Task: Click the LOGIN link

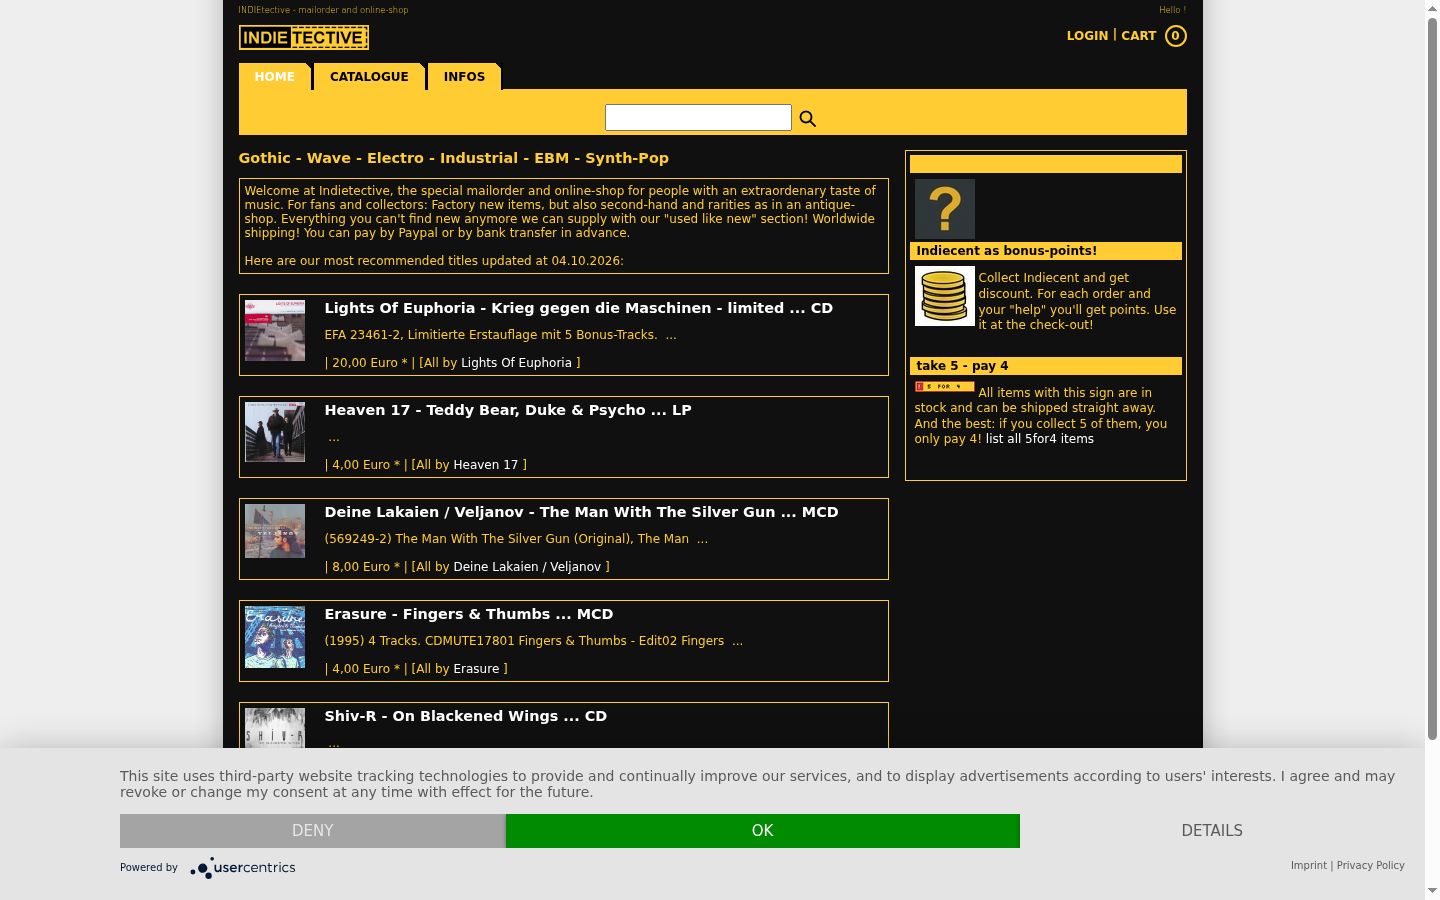Action: [x=1087, y=36]
